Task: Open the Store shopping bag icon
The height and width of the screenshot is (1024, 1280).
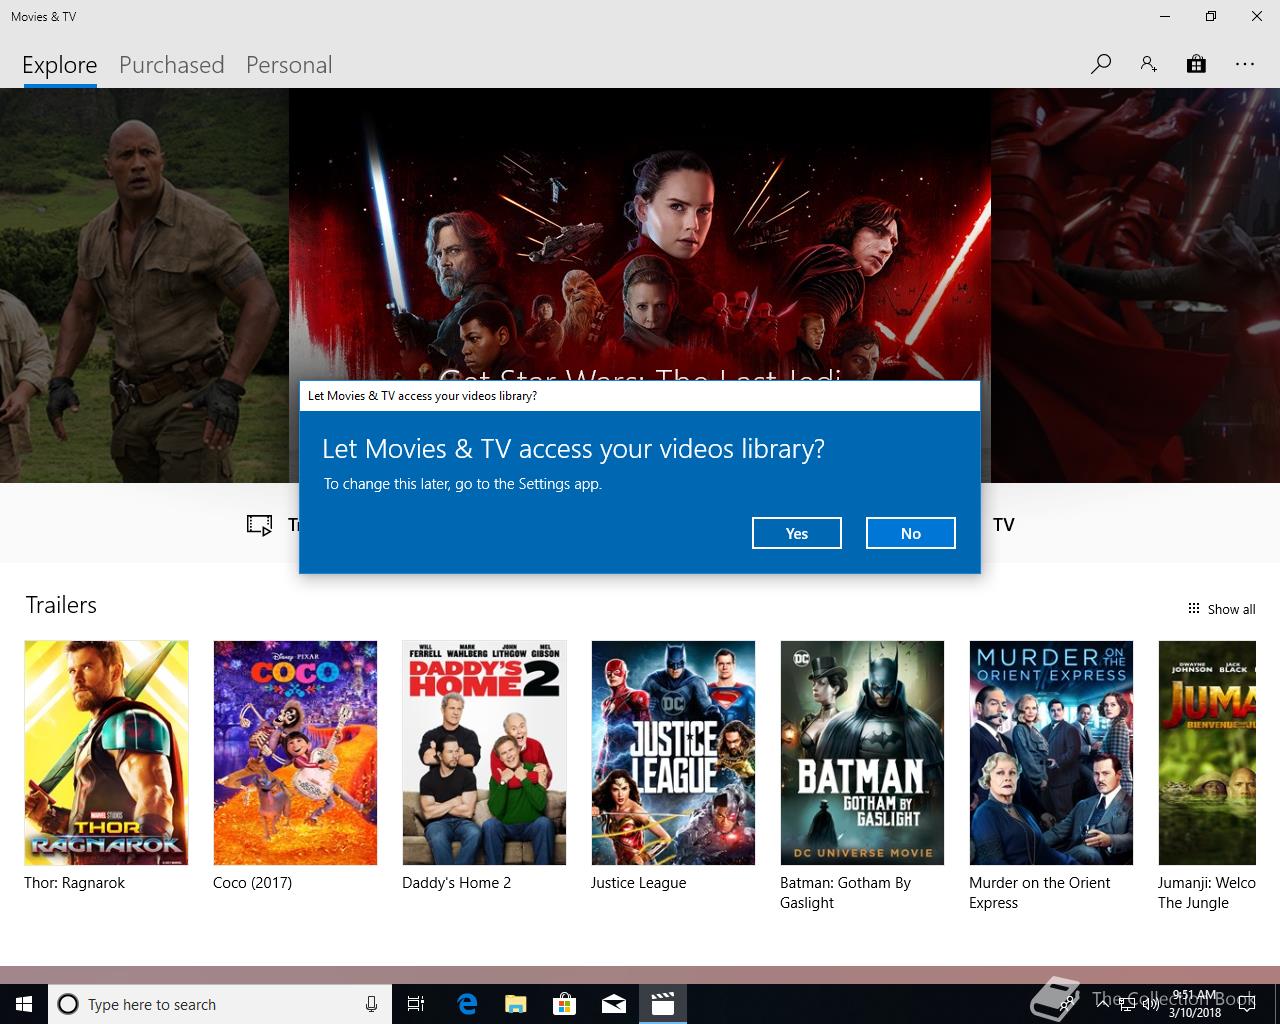Action: point(1196,64)
